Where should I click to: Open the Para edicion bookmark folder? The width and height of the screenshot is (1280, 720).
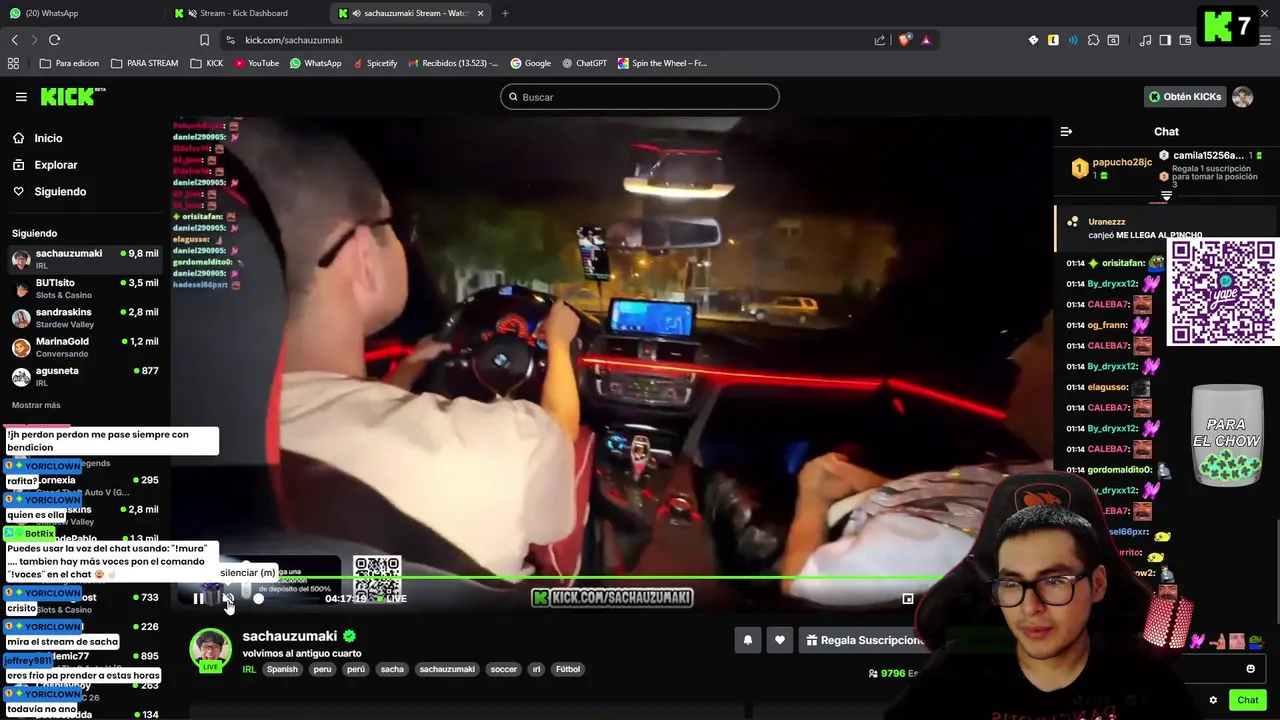pos(69,63)
